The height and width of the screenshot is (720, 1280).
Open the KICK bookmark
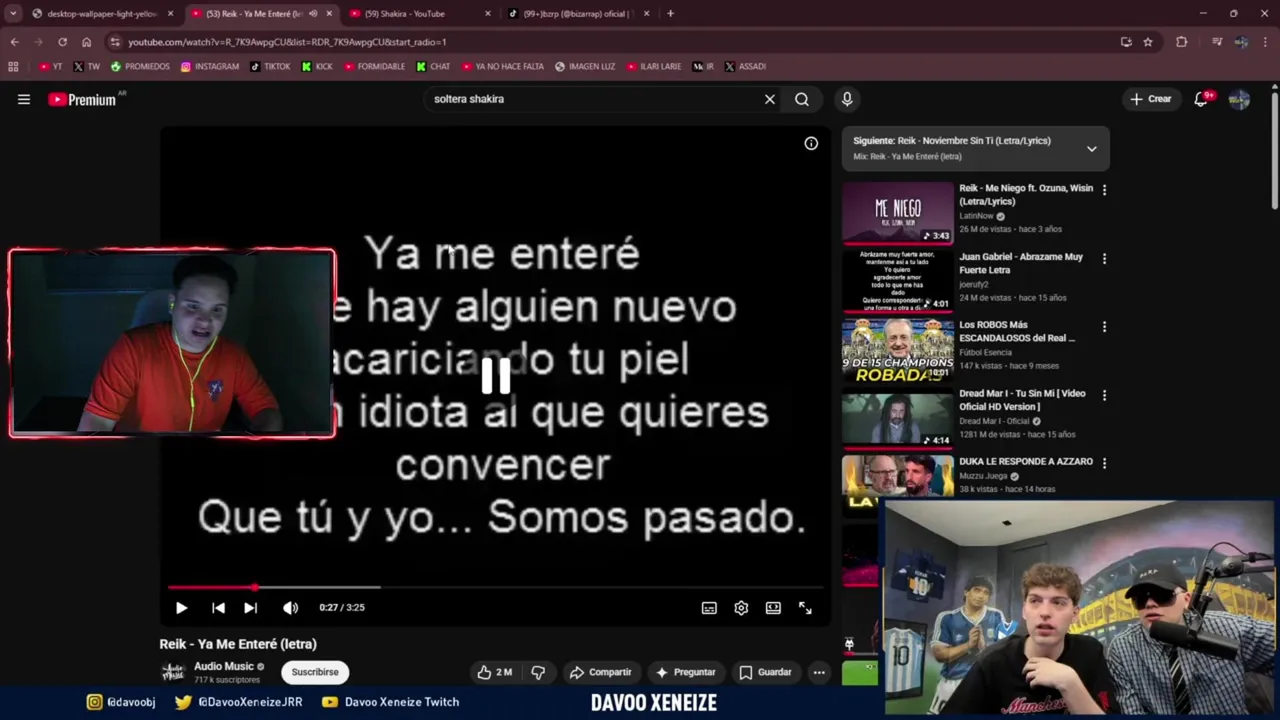(317, 67)
